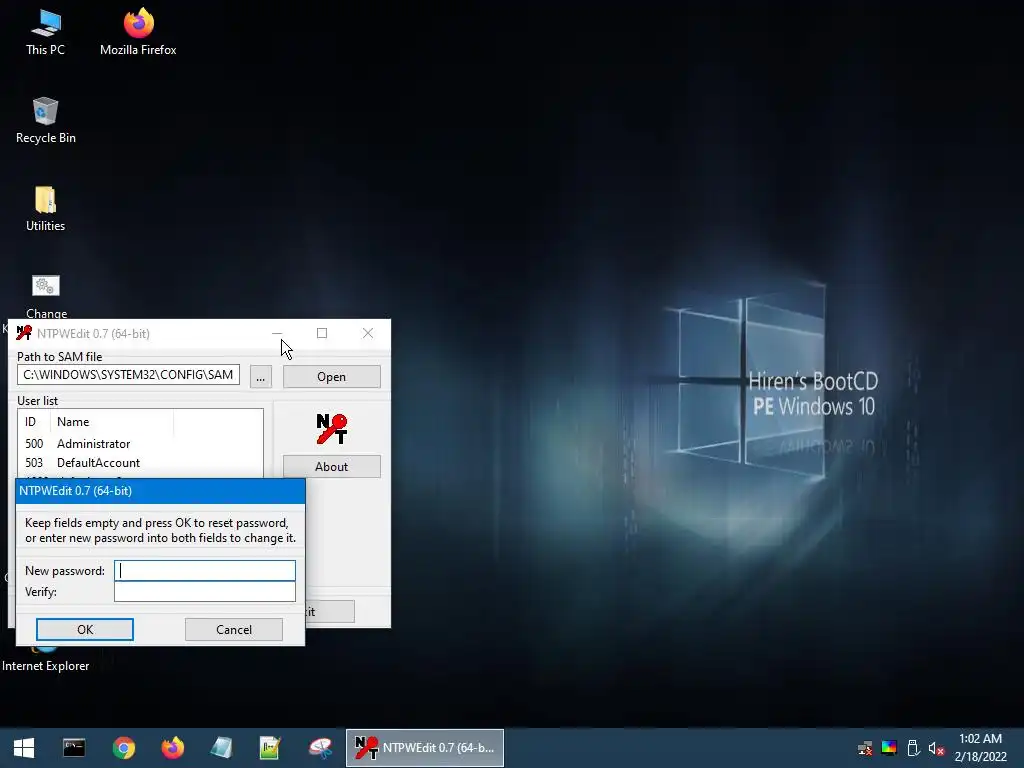Click the USB eject tray icon

point(913,748)
